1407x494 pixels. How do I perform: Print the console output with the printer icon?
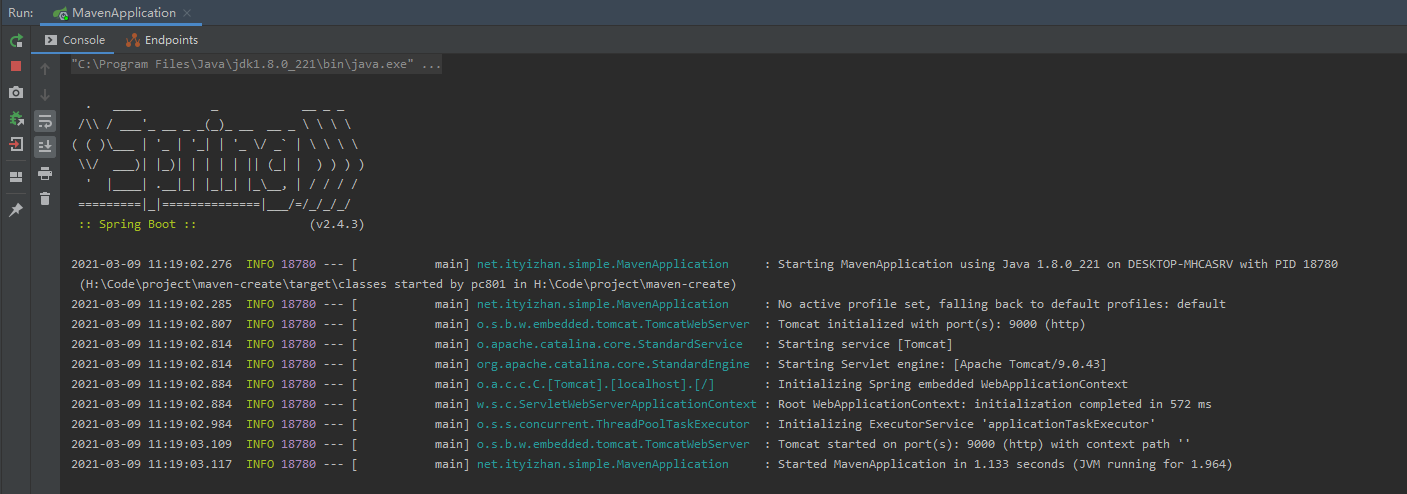point(45,173)
